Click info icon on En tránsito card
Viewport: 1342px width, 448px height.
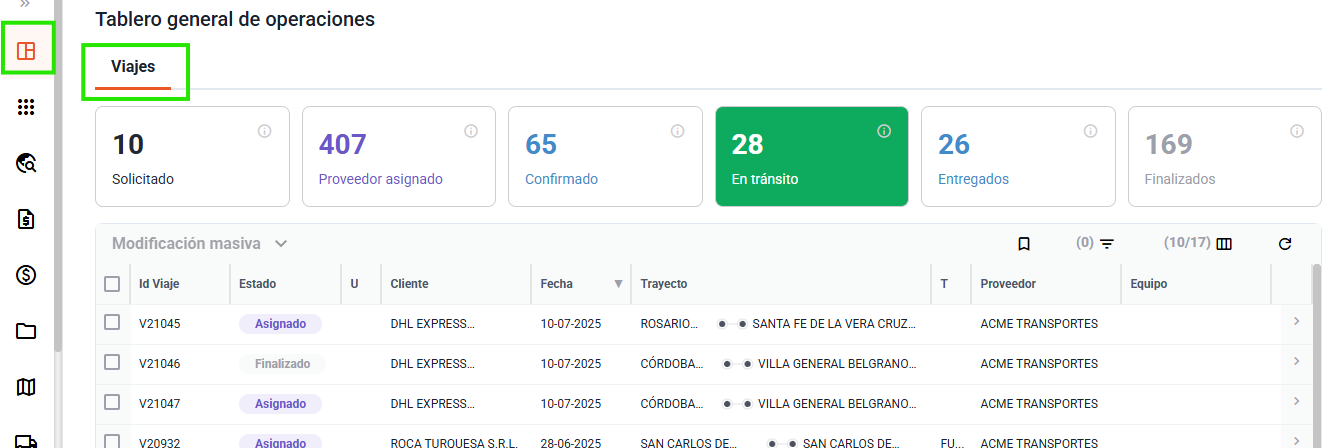(x=884, y=131)
